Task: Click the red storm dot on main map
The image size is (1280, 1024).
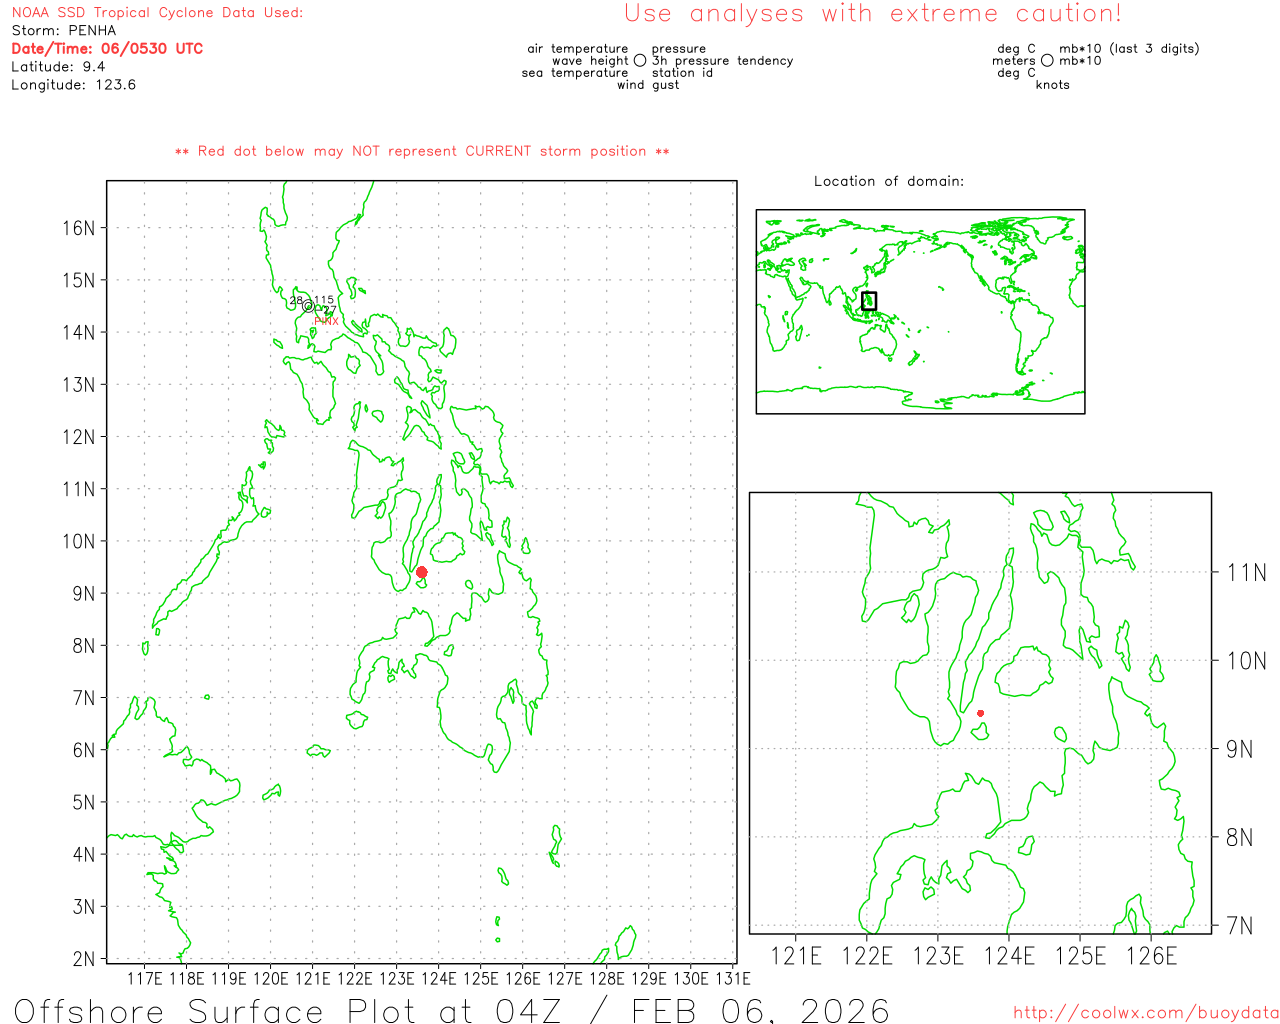Action: (x=422, y=572)
